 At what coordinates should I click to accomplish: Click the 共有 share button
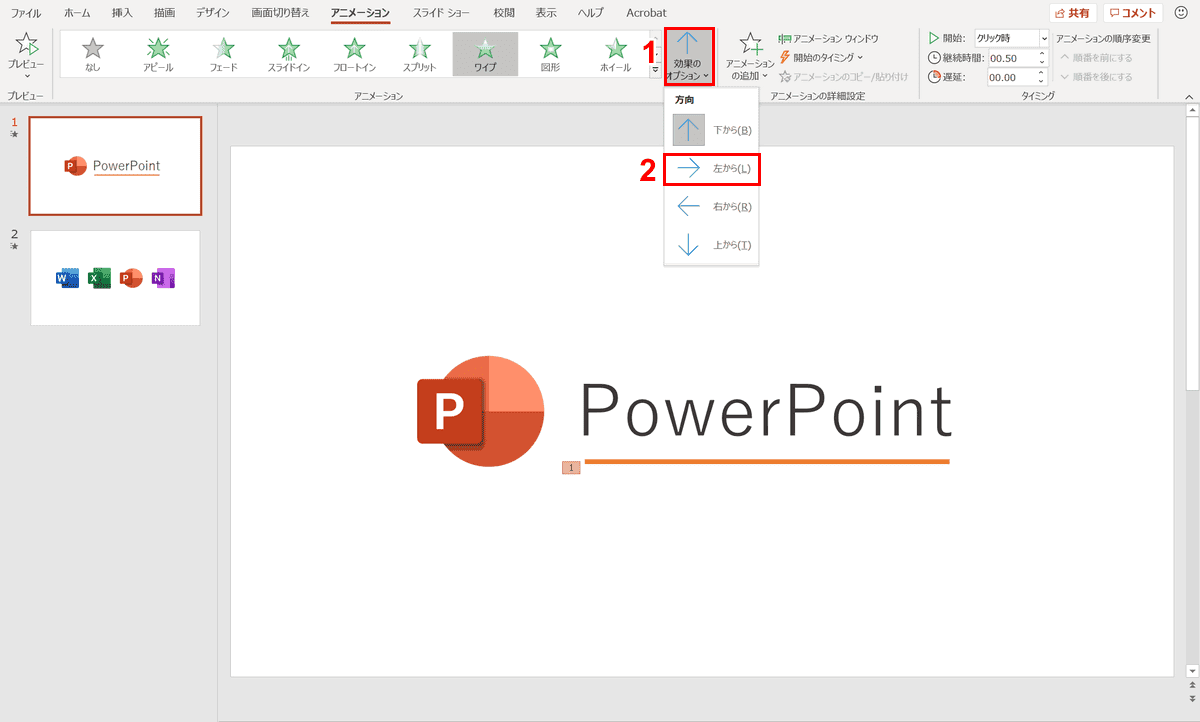(1072, 13)
